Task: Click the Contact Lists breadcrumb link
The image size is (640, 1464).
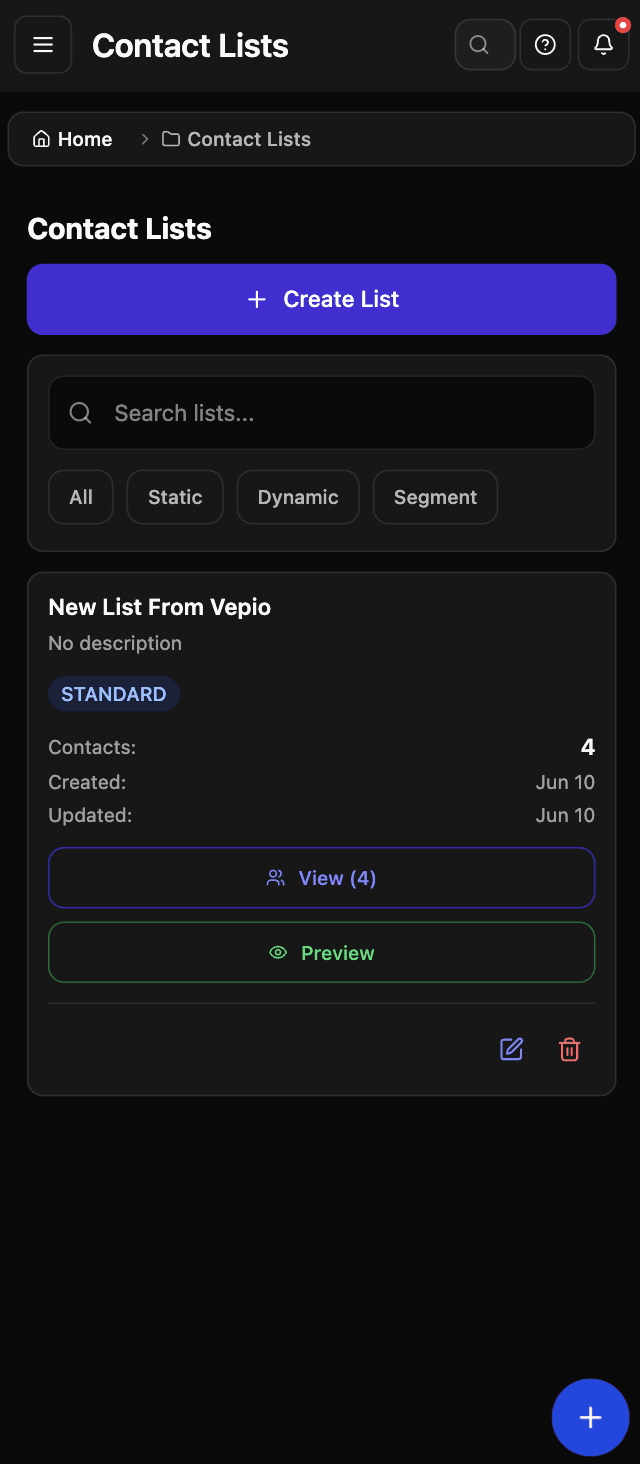Action: [249, 139]
